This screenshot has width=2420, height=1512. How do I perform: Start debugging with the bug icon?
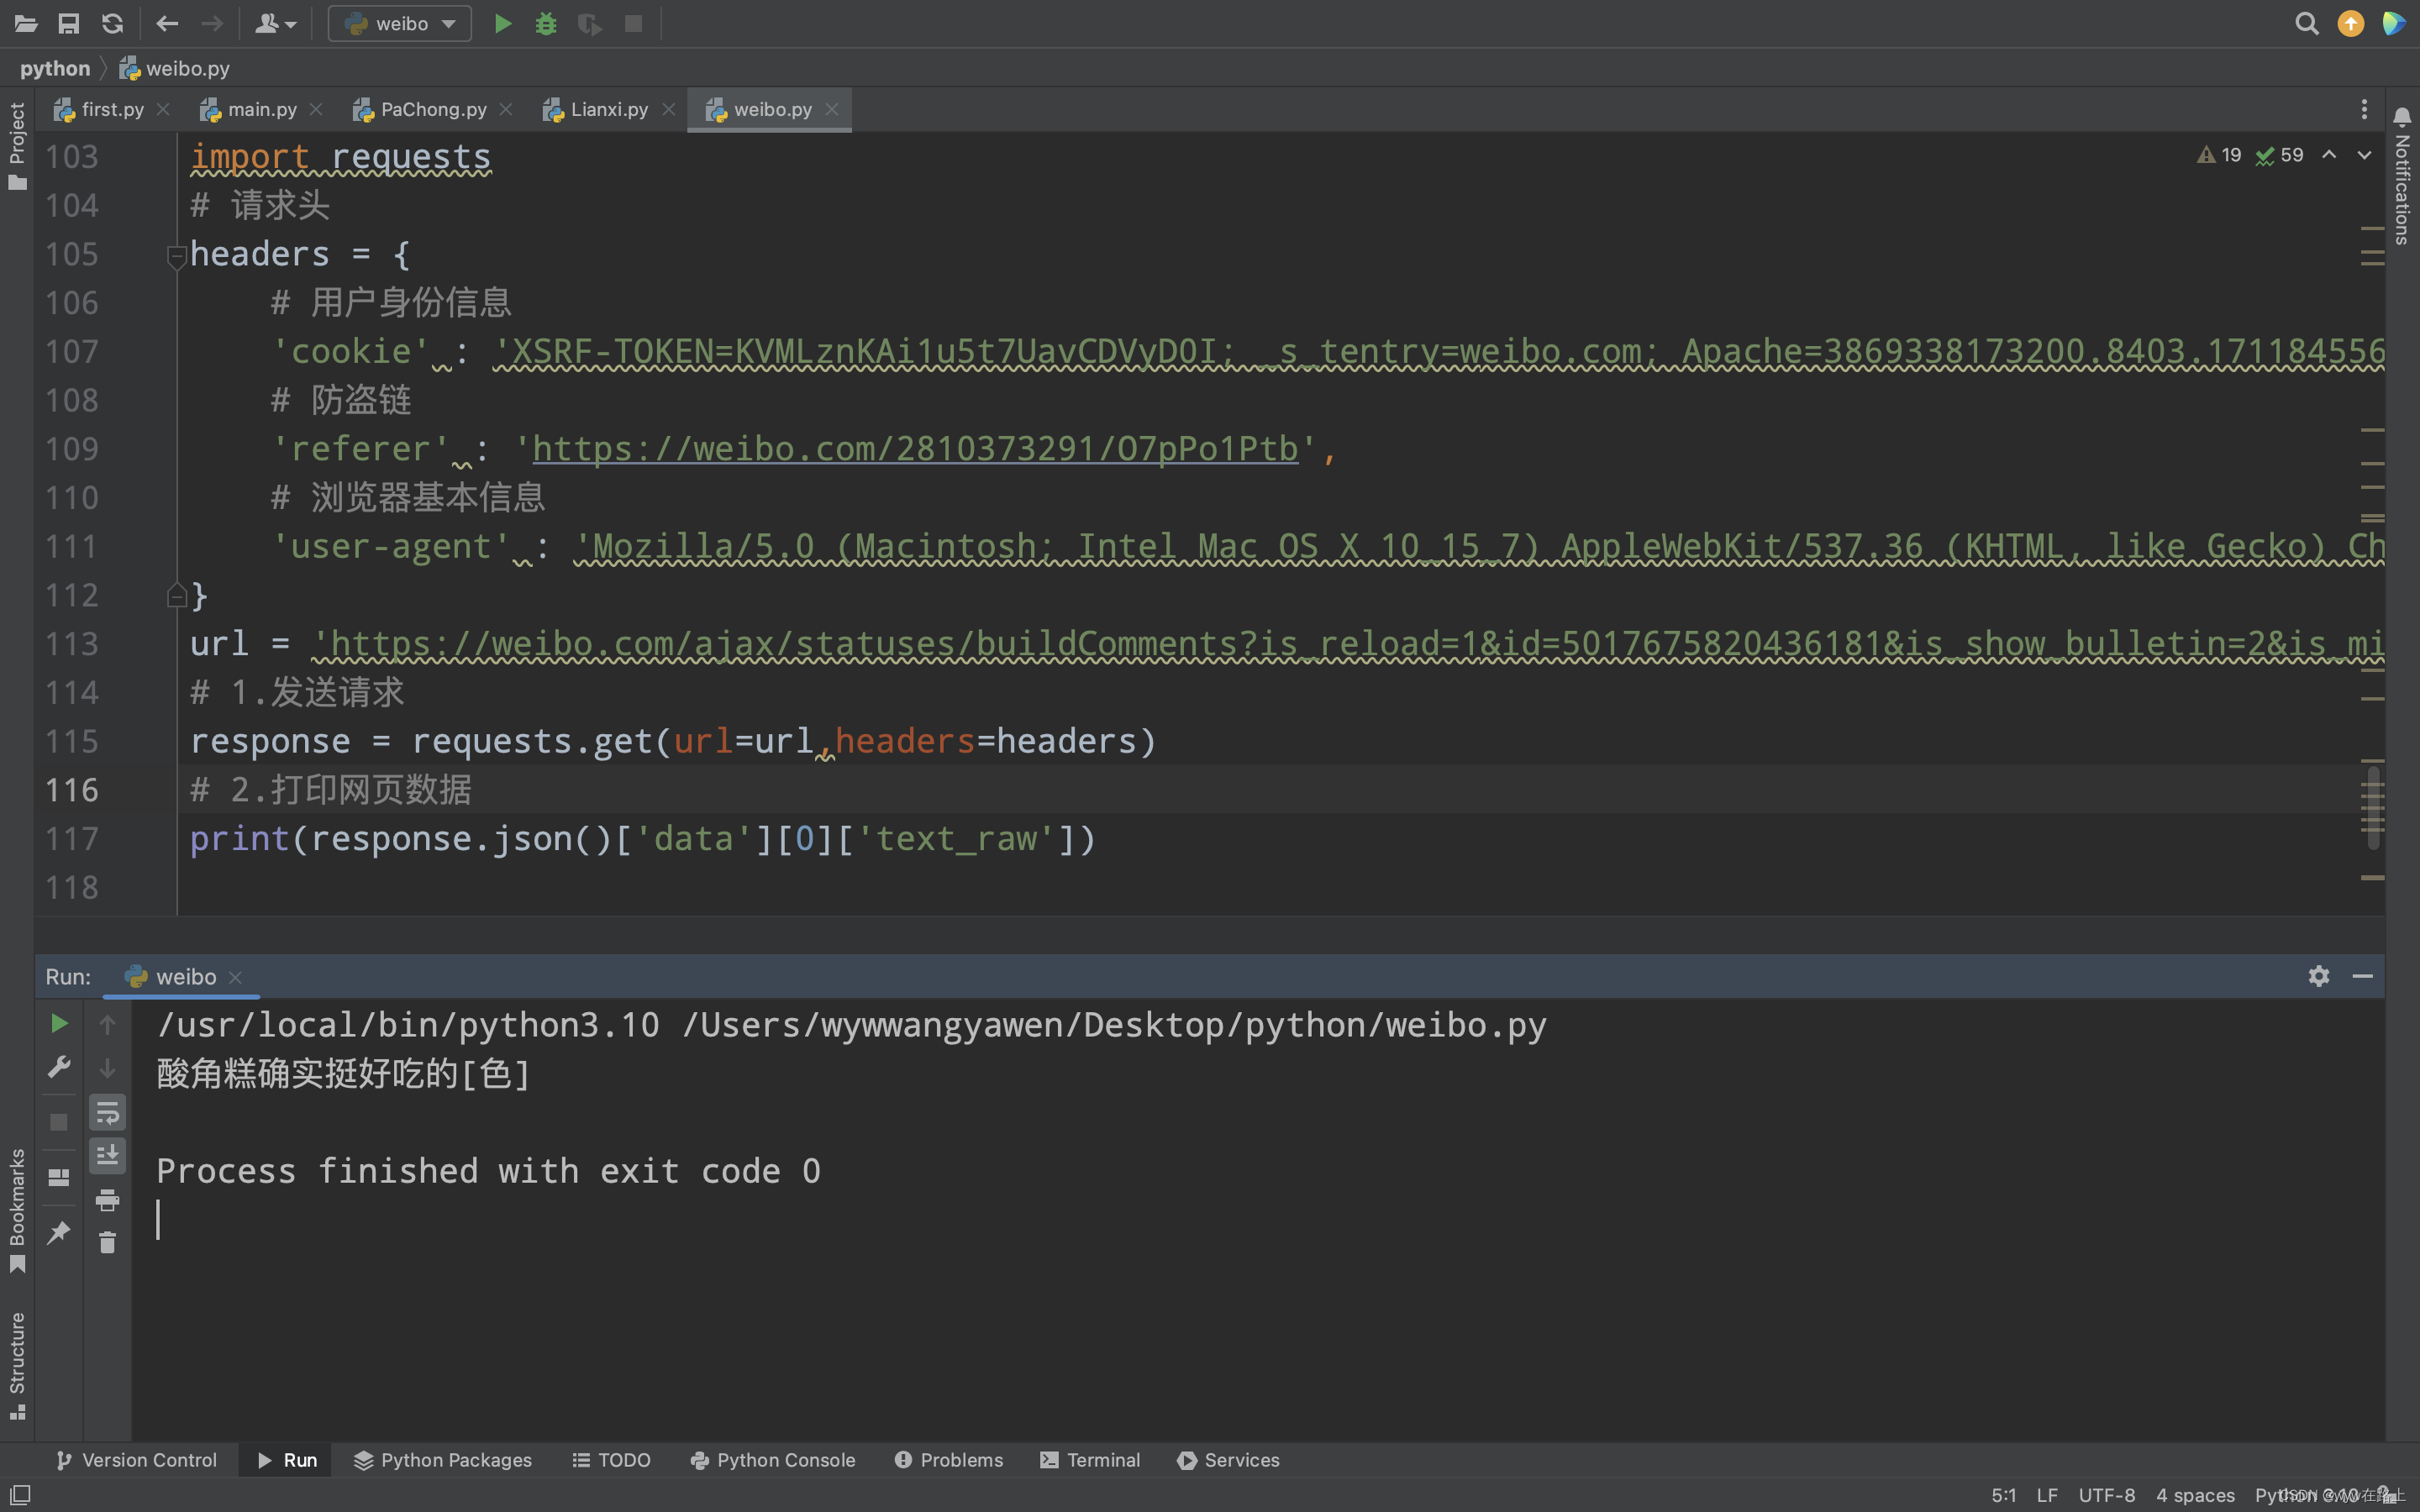(546, 23)
